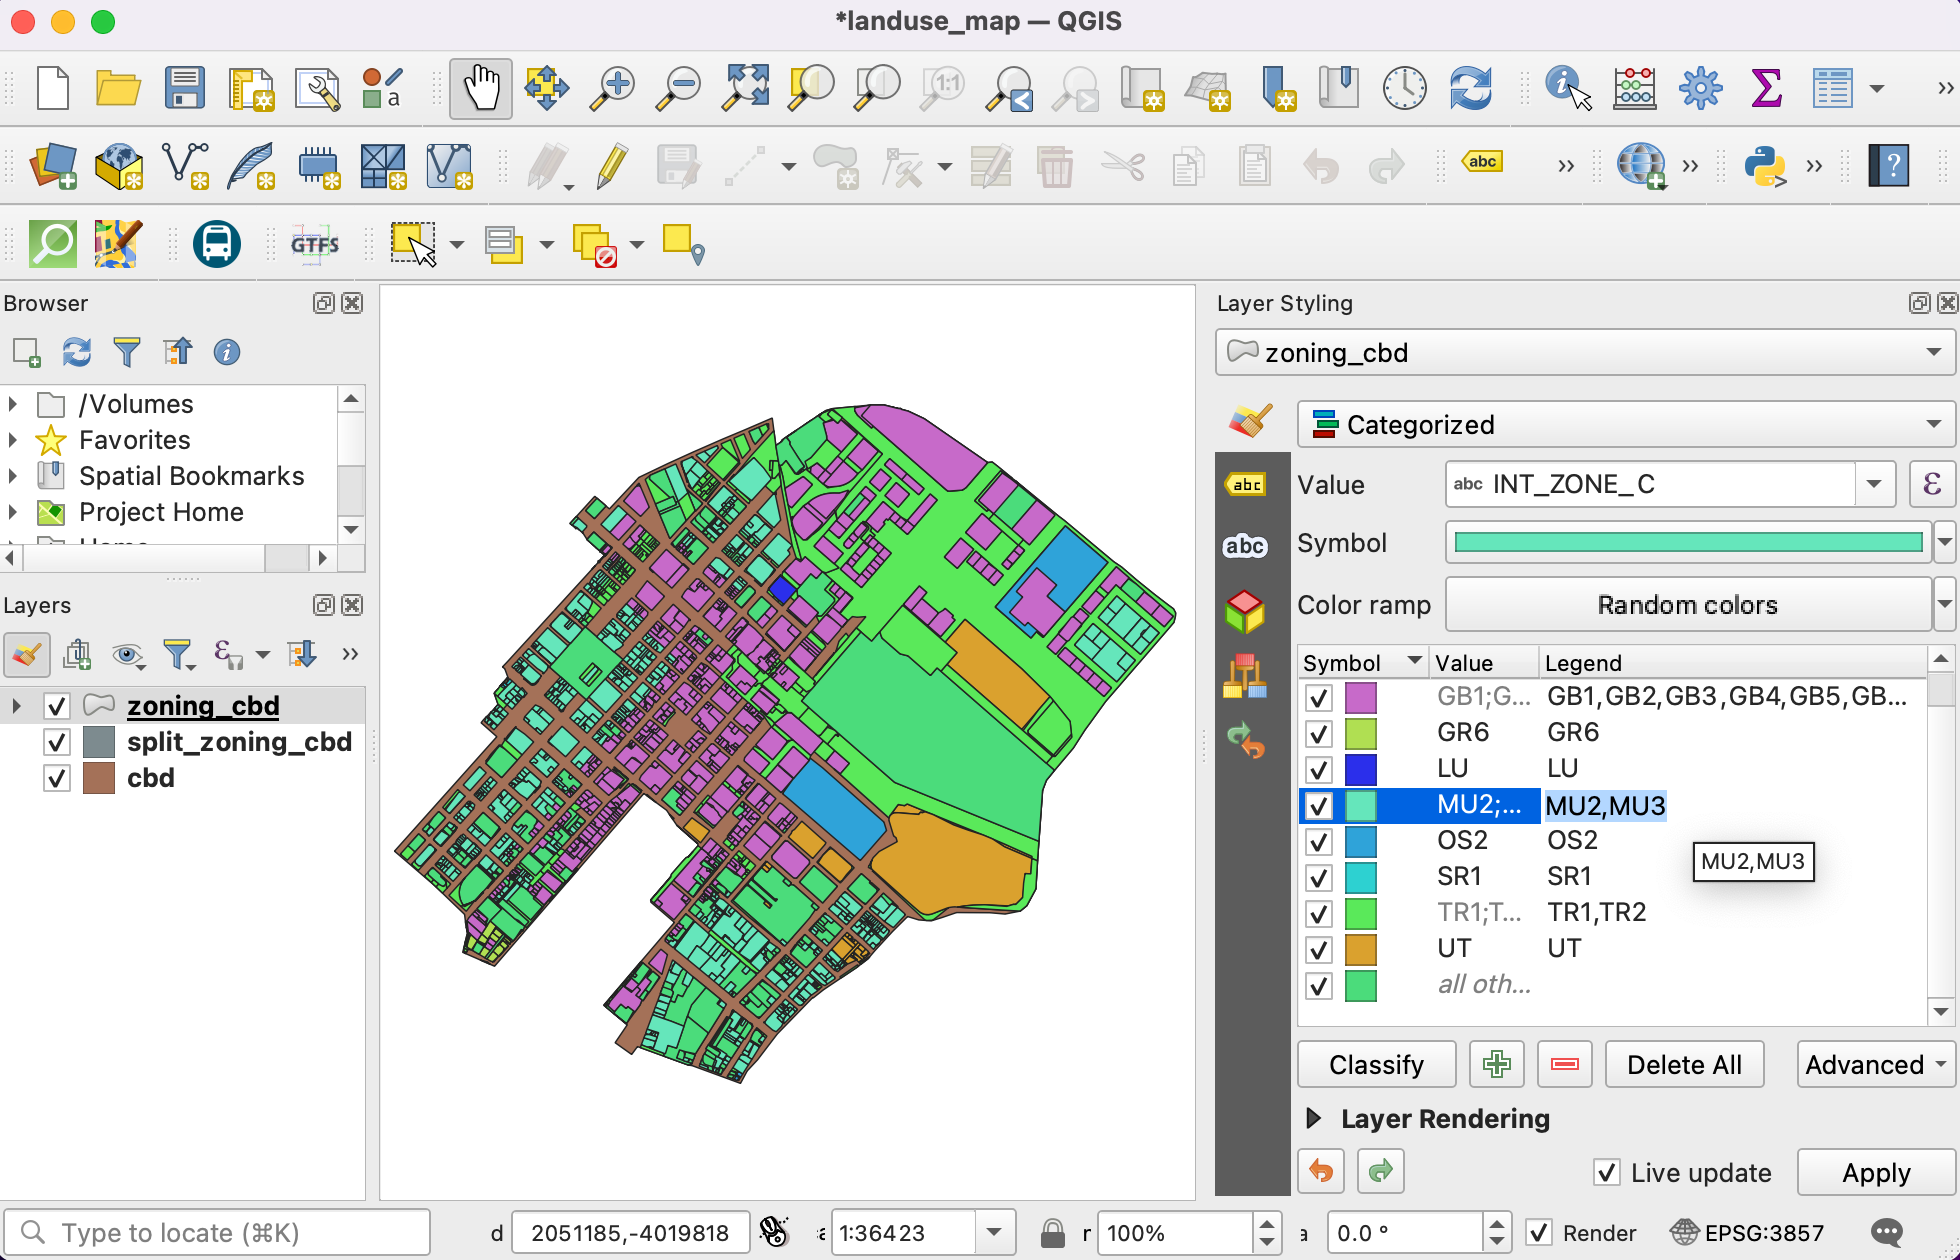Viewport: 1960px width, 1260px height.
Task: Expand the Layer Rendering section
Action: point(1314,1119)
